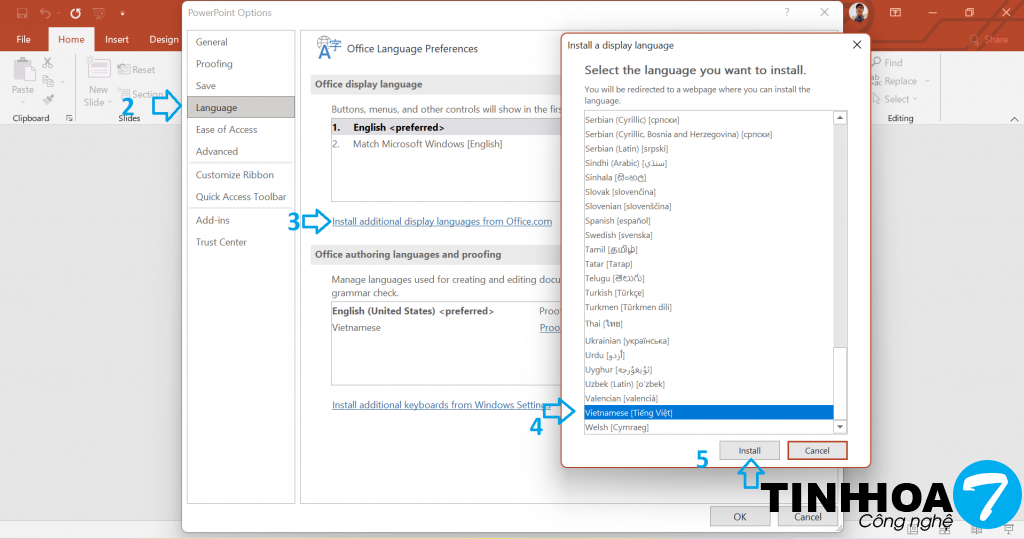Viewport: 1024px width, 539px height.
Task: Open the Clipboard group dialog launcher
Action: coord(69,118)
